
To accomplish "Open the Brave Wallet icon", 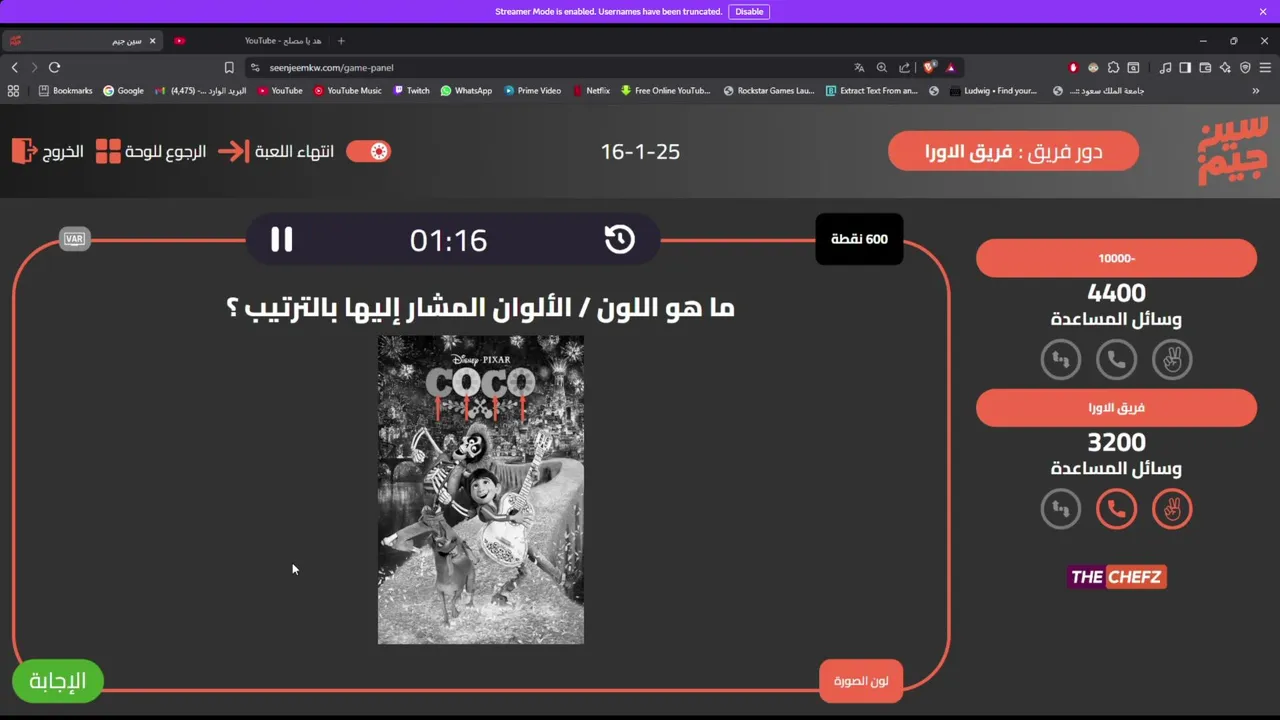I will [1205, 68].
